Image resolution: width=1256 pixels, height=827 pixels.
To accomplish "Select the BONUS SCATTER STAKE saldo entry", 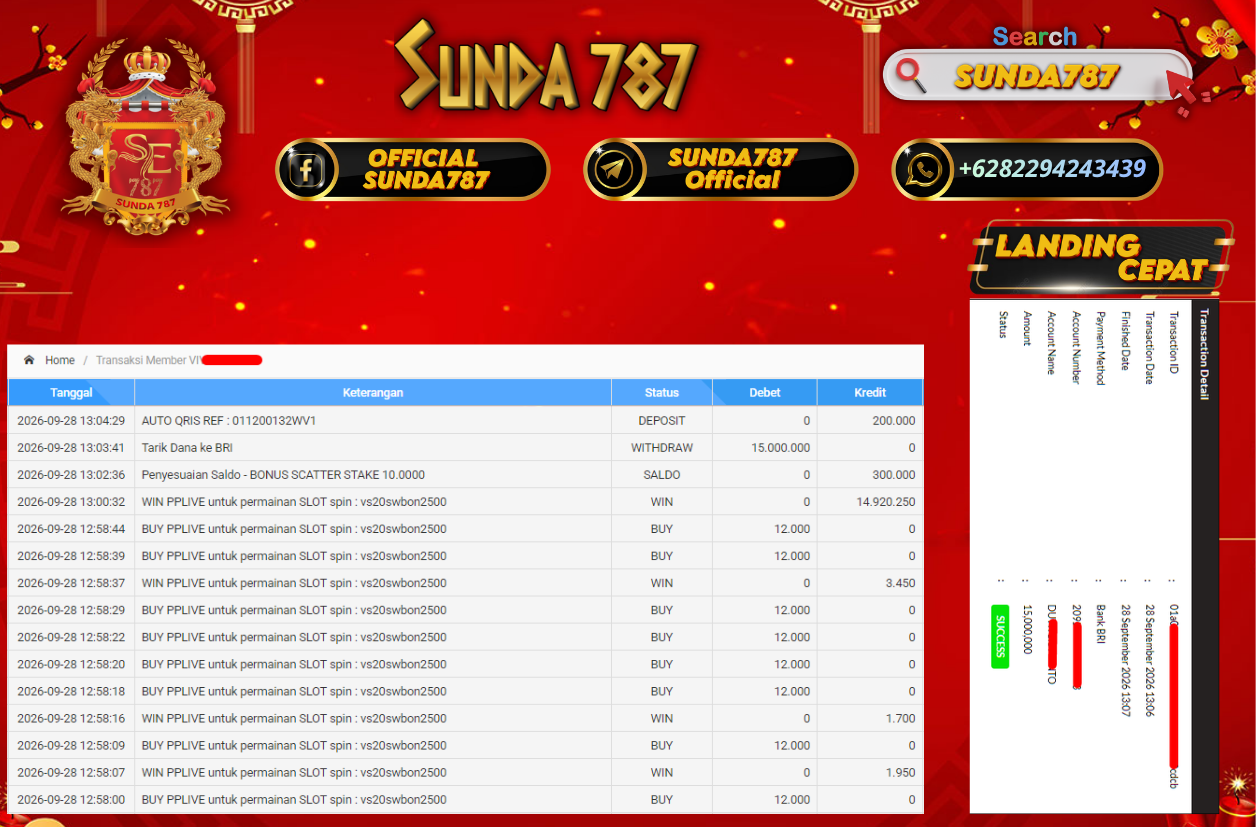I will tap(283, 475).
